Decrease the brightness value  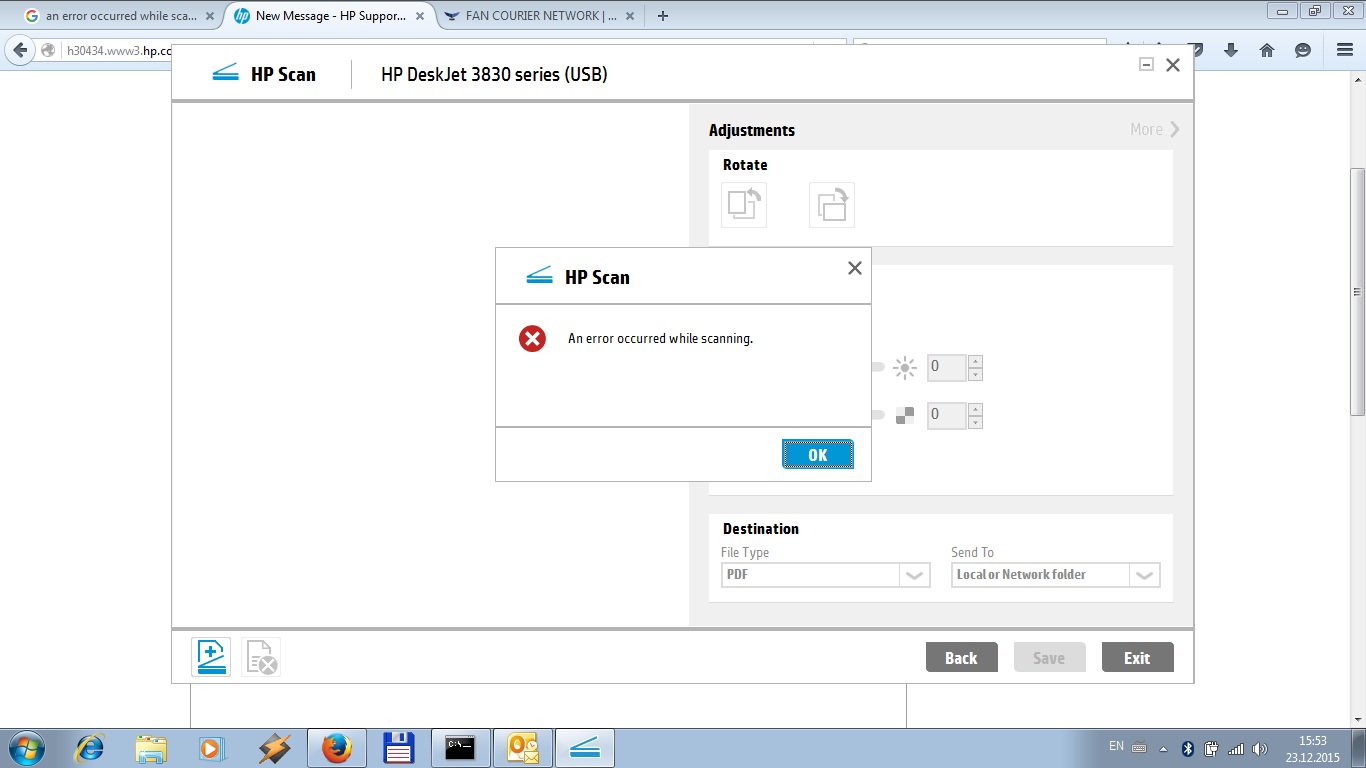point(976,374)
